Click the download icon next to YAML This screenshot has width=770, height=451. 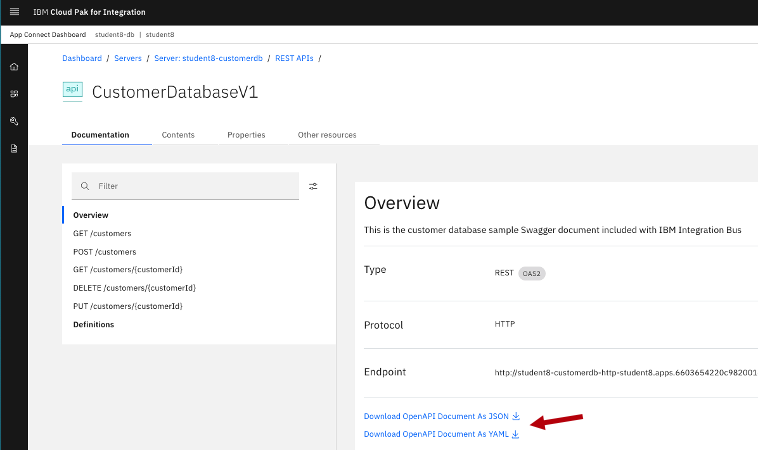(516, 434)
